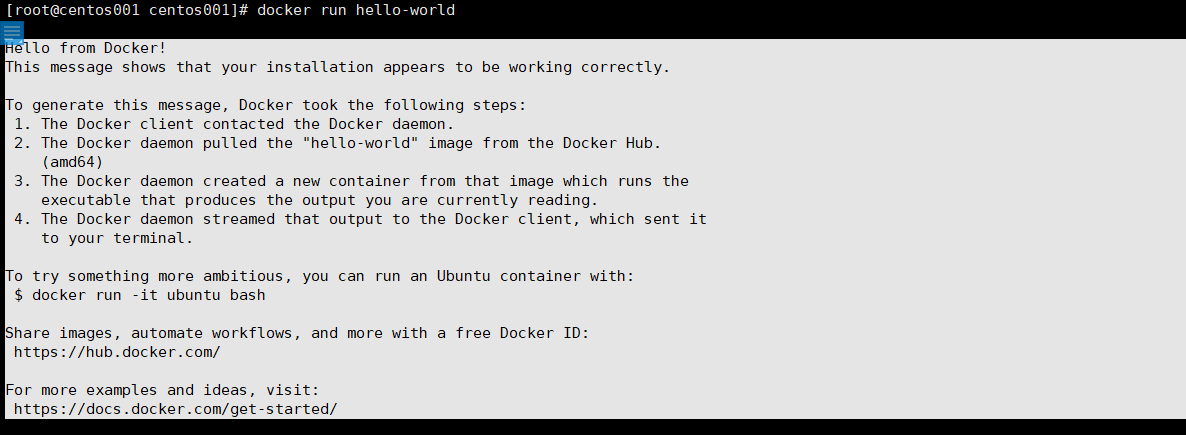Click the 'docker run -it ubuntu bash' command
Viewport: 1186px width, 435px height.
(x=148, y=295)
